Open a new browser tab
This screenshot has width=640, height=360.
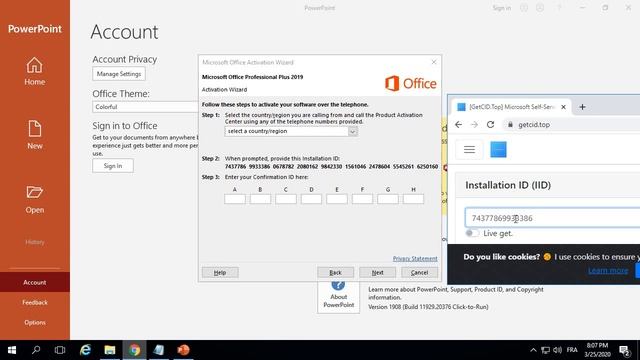[582, 107]
